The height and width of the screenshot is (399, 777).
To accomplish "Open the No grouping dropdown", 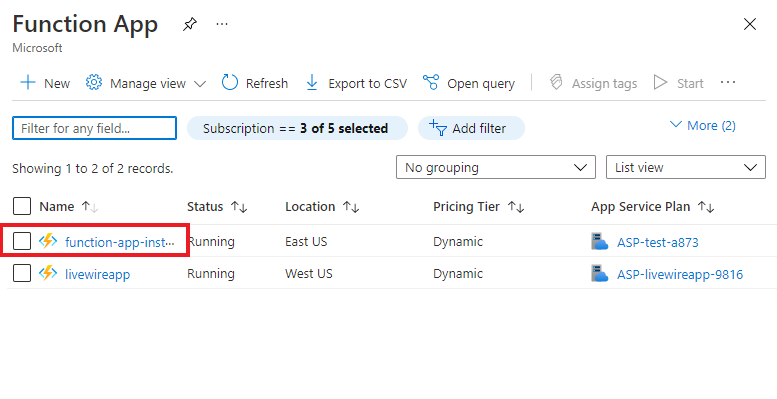I will [x=496, y=168].
